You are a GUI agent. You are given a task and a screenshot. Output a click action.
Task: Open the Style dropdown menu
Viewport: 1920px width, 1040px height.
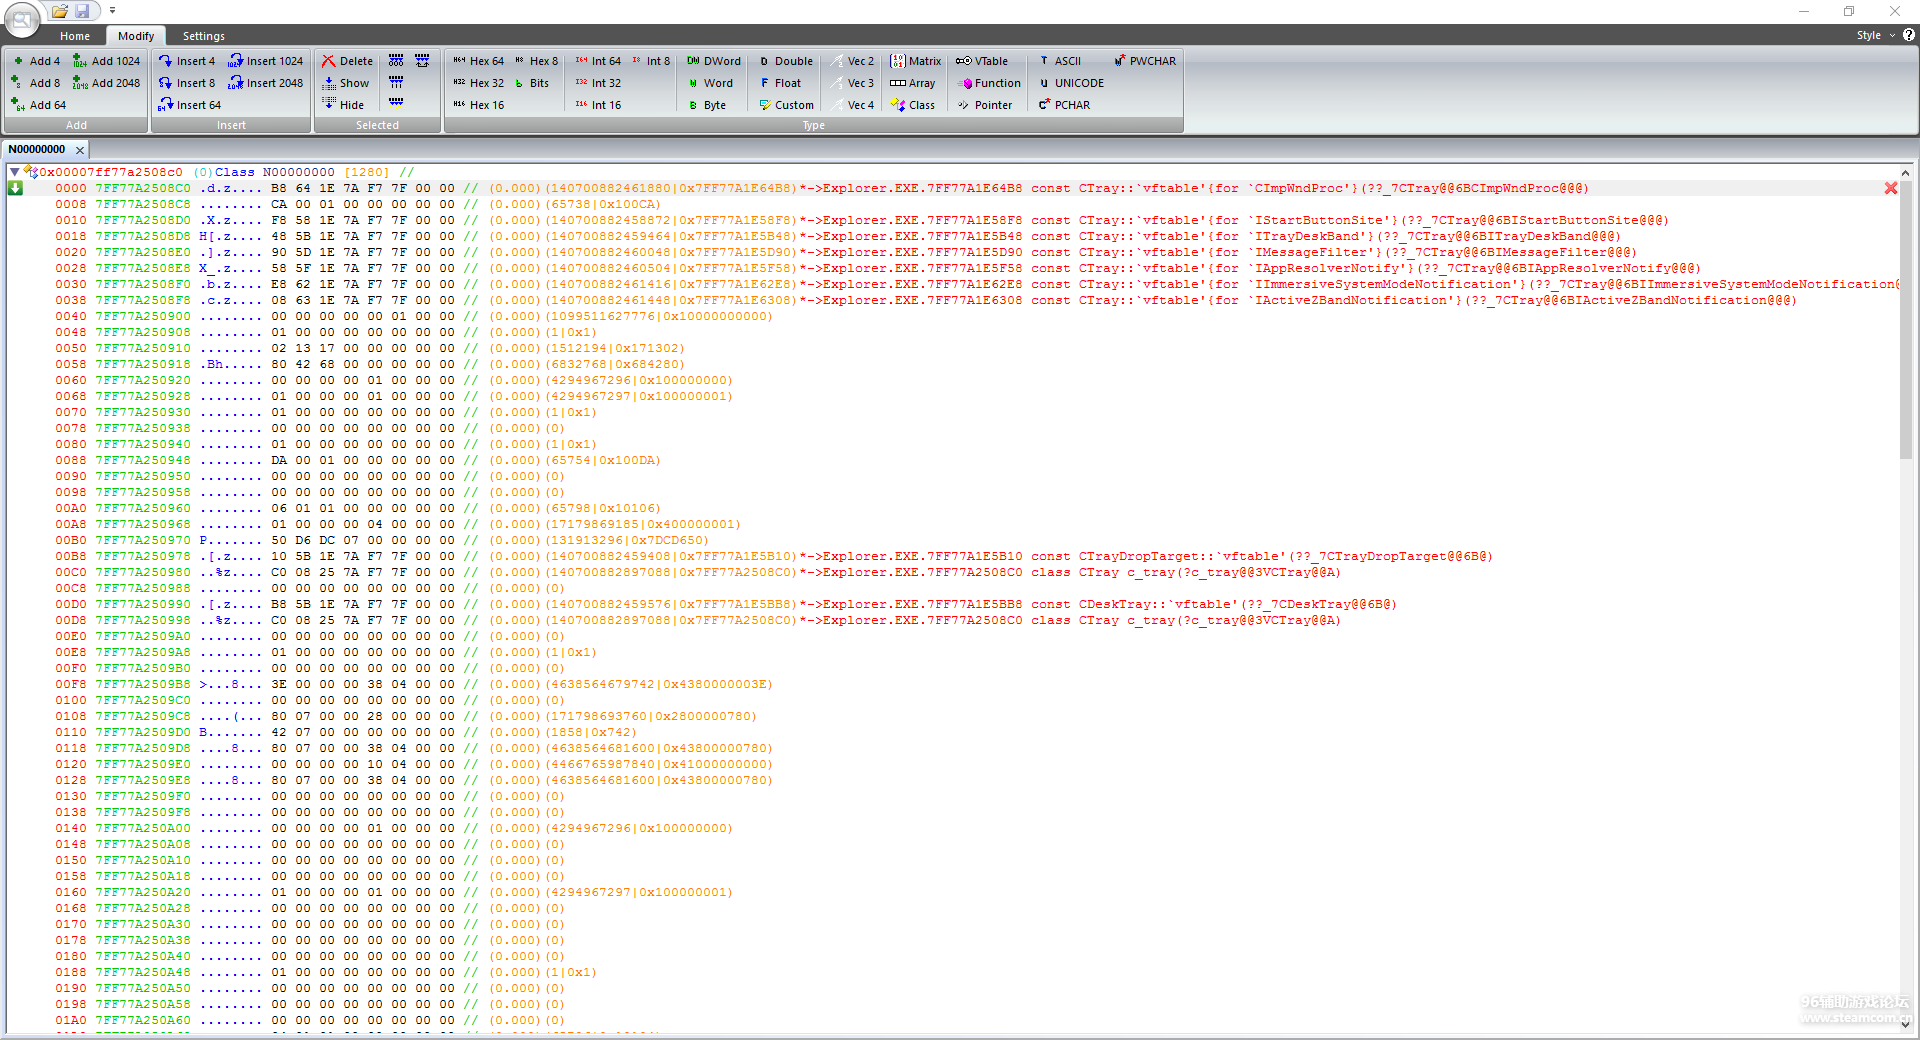tap(1874, 35)
